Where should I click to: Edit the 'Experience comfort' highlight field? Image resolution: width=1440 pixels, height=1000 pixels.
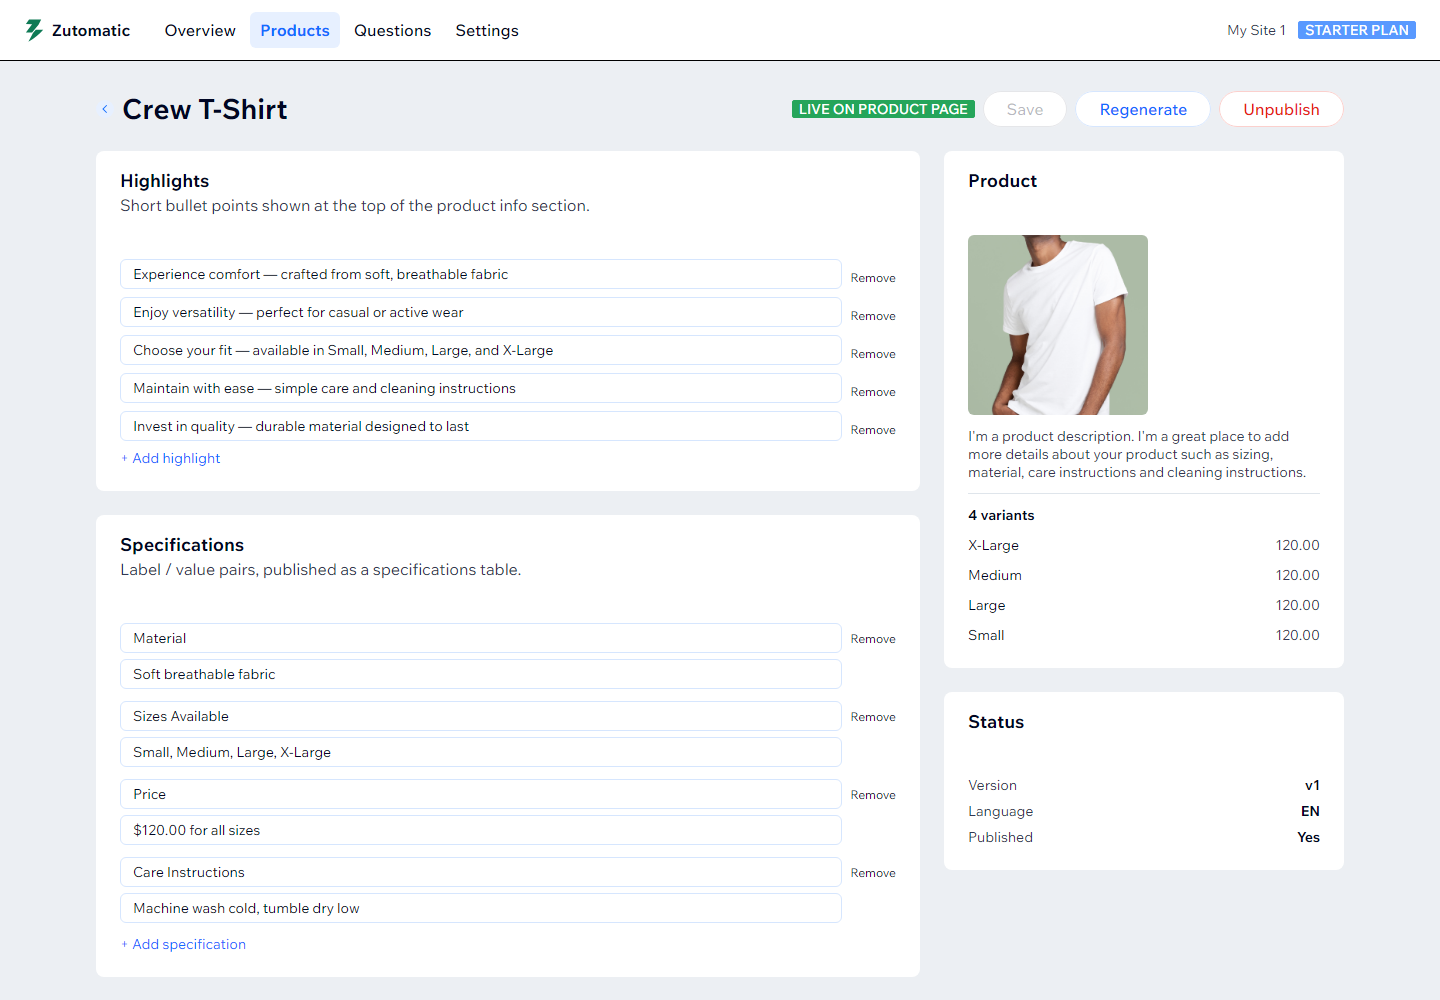[481, 274]
